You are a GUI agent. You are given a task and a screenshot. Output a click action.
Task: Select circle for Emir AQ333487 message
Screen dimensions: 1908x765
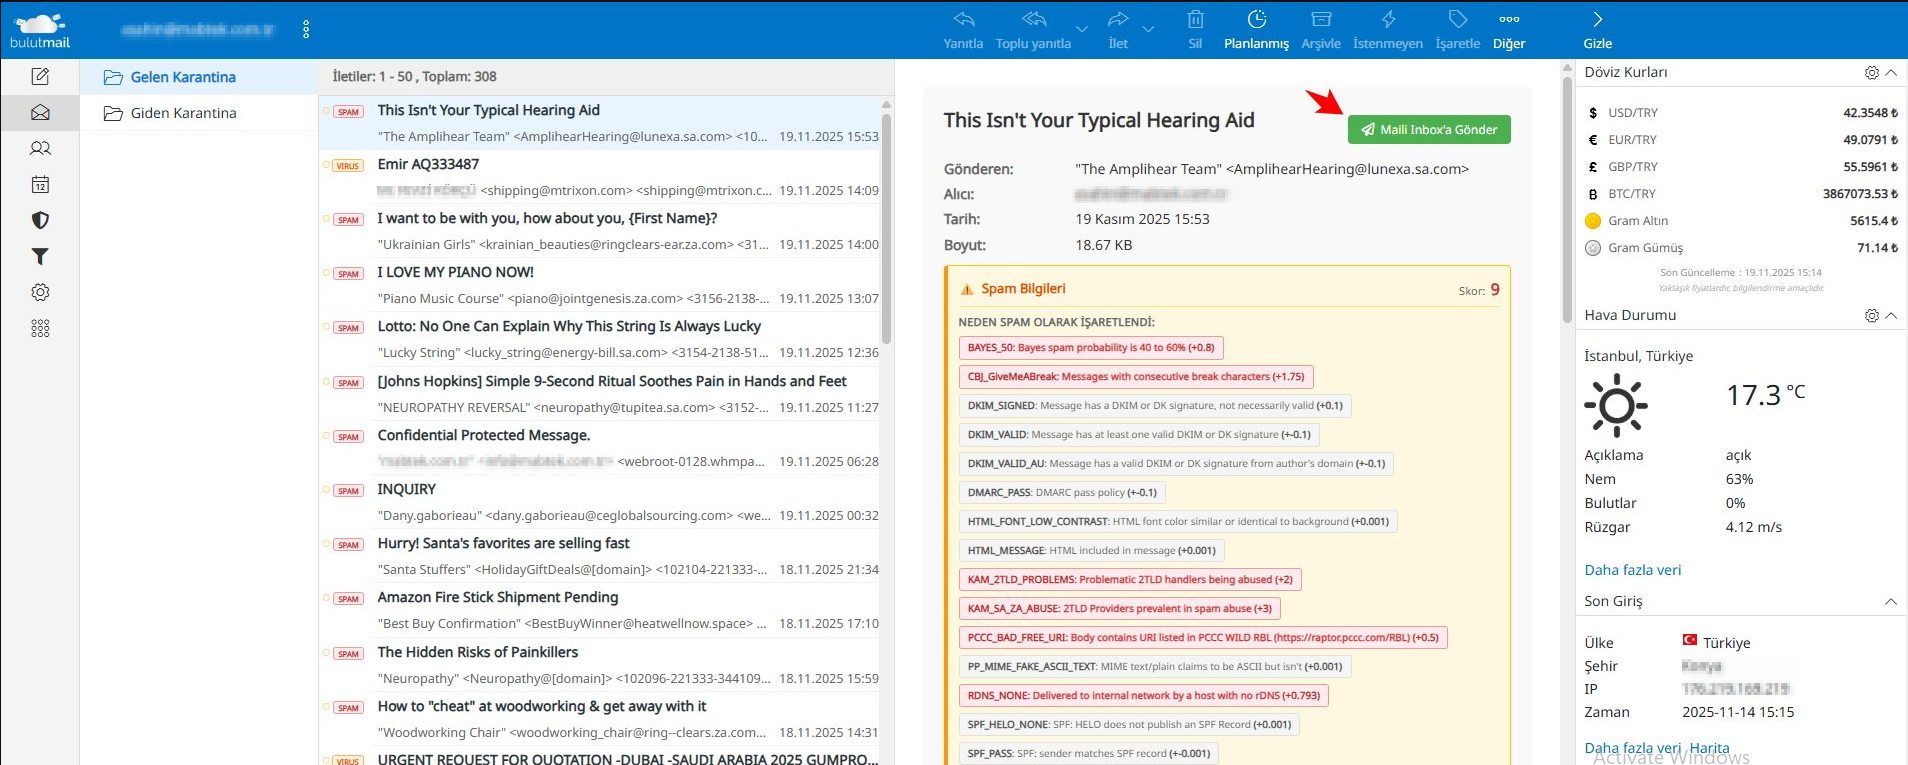pos(326,164)
